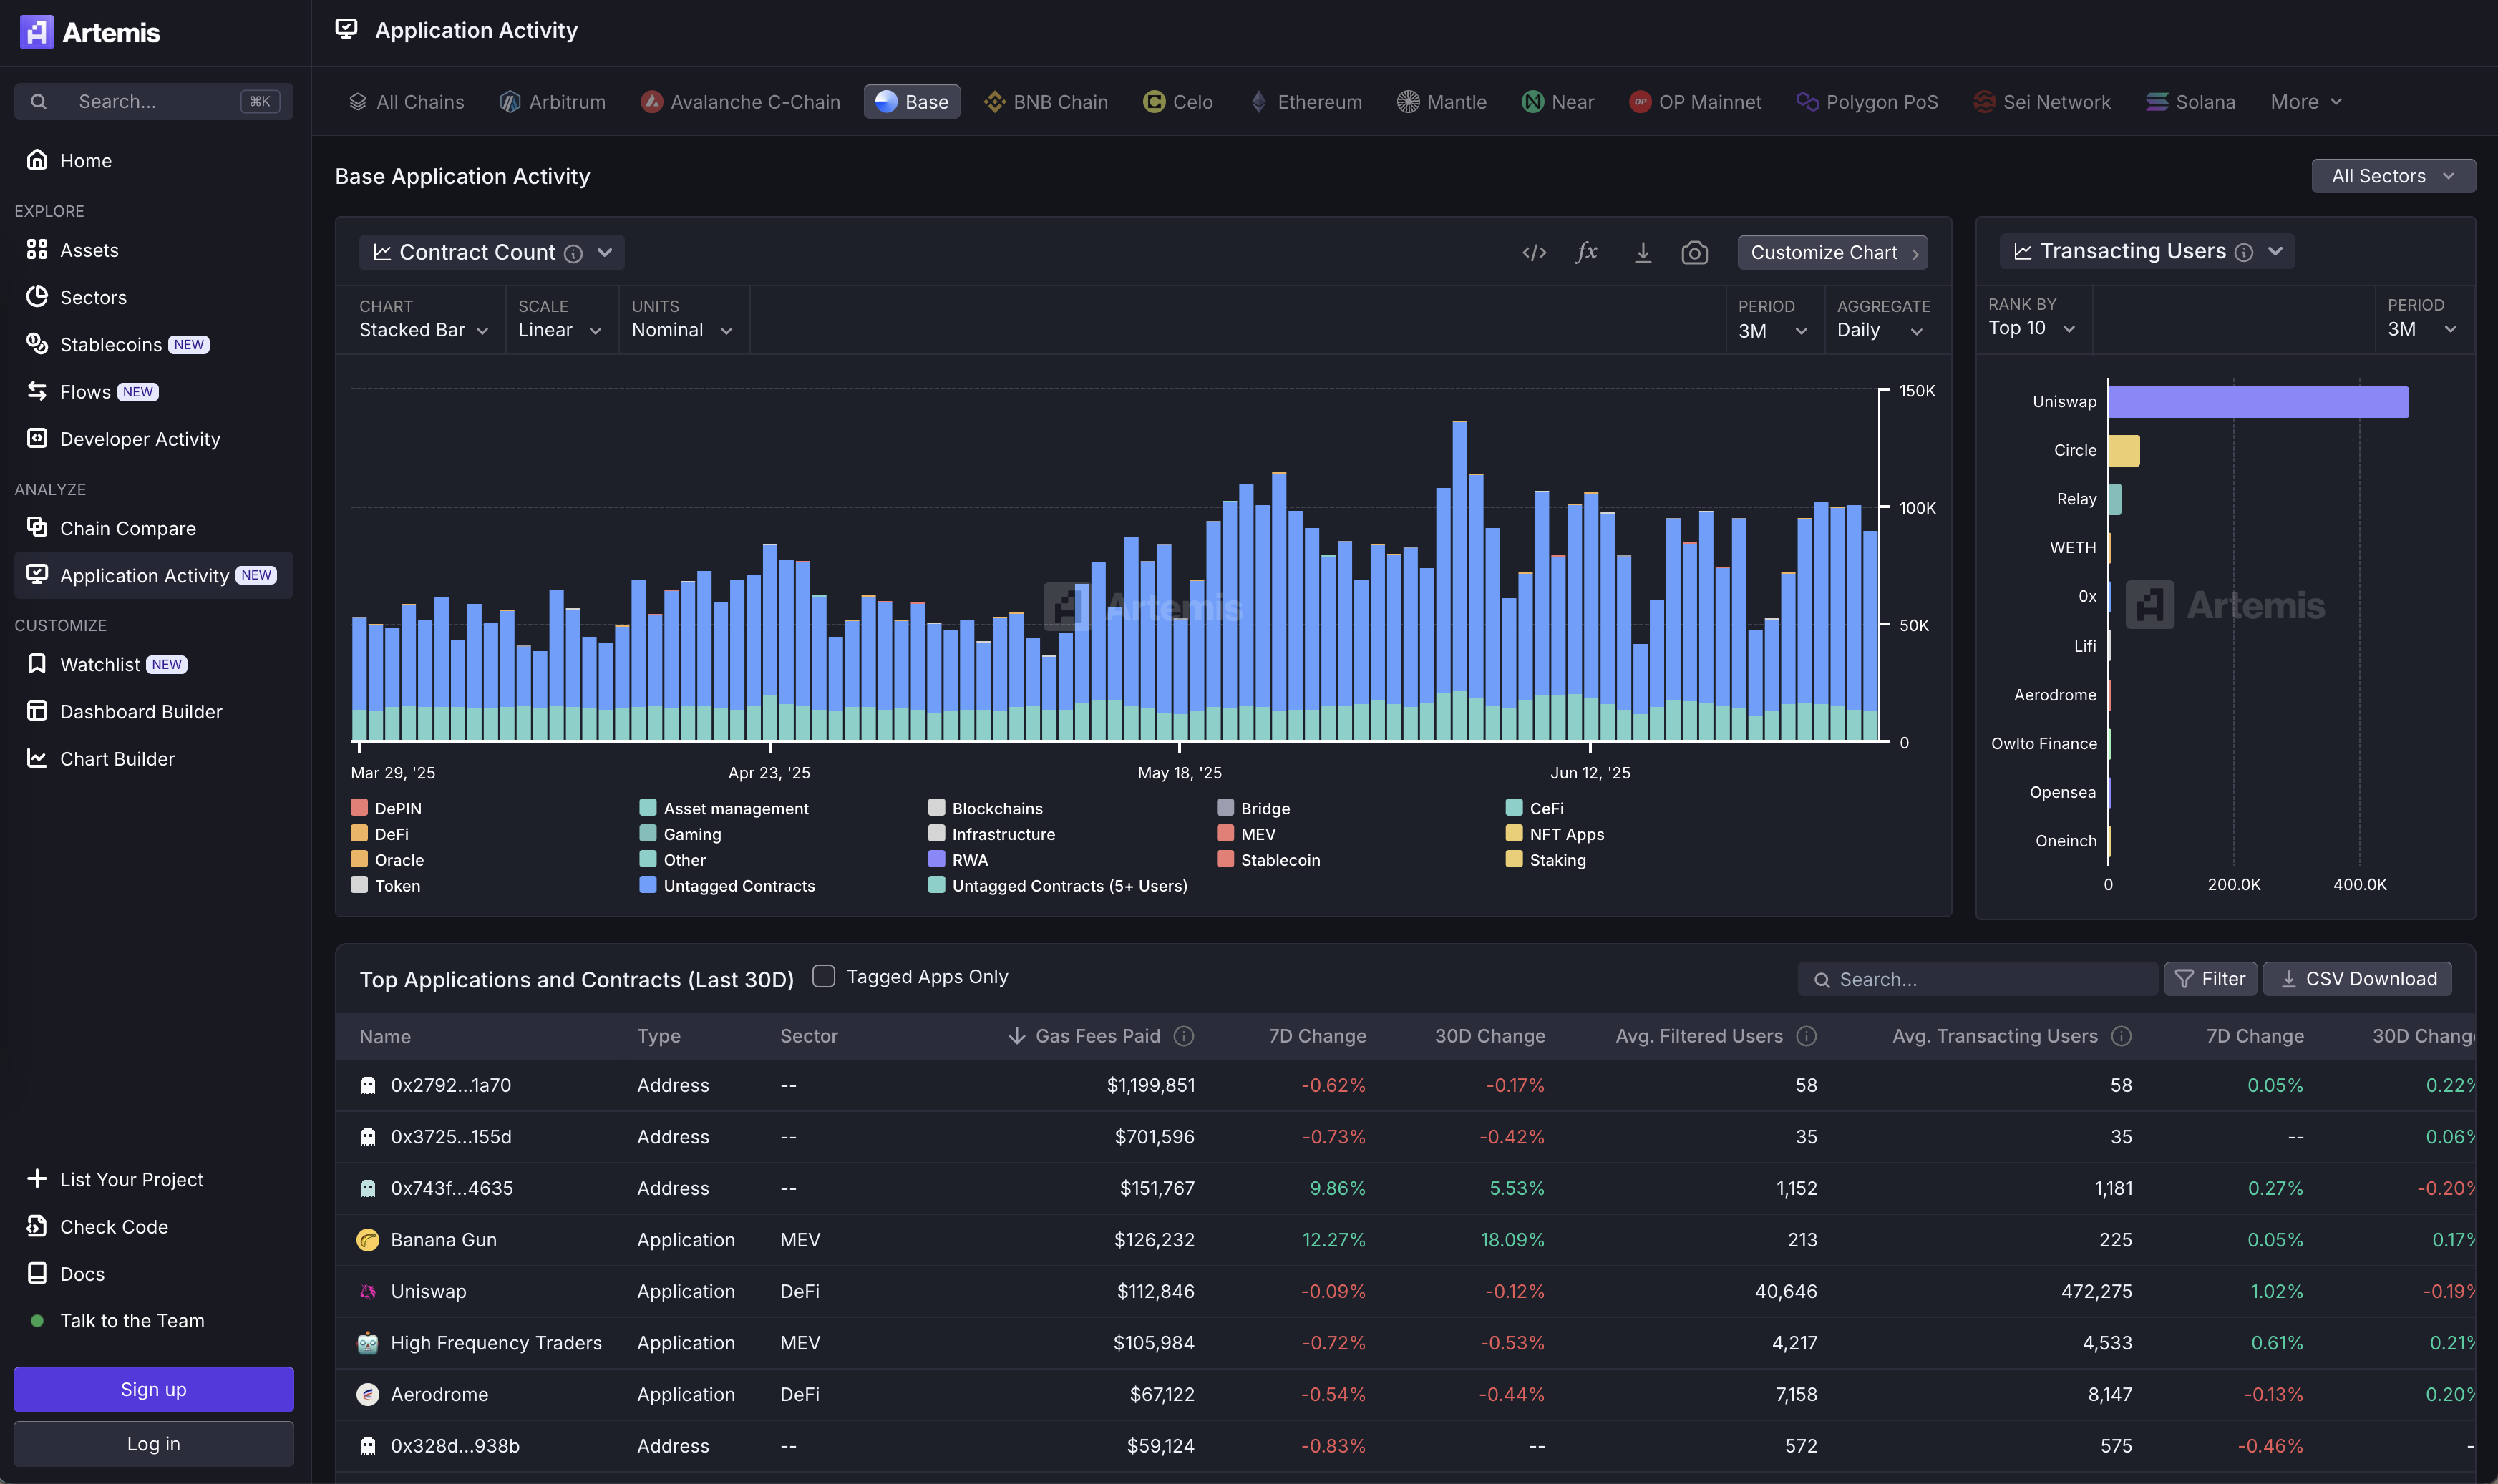
Task: Click Talk to the Team link
Action: (132, 1321)
